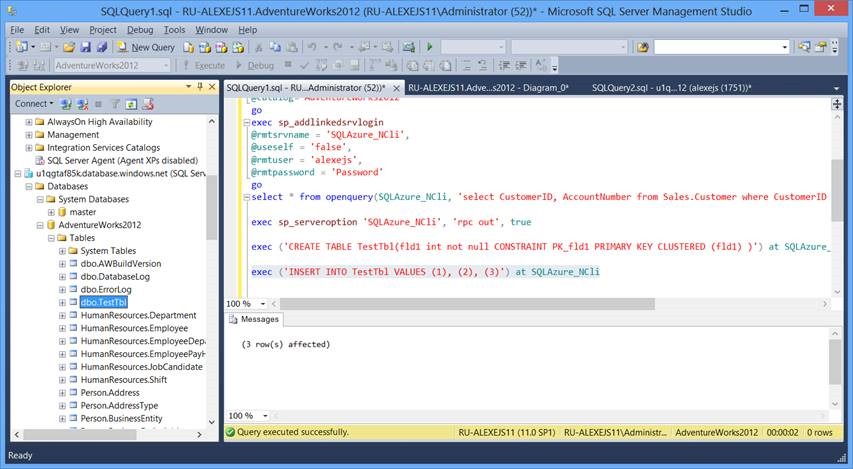
Task: Click the INSERT INTO TestTbl code line
Action: (x=425, y=271)
